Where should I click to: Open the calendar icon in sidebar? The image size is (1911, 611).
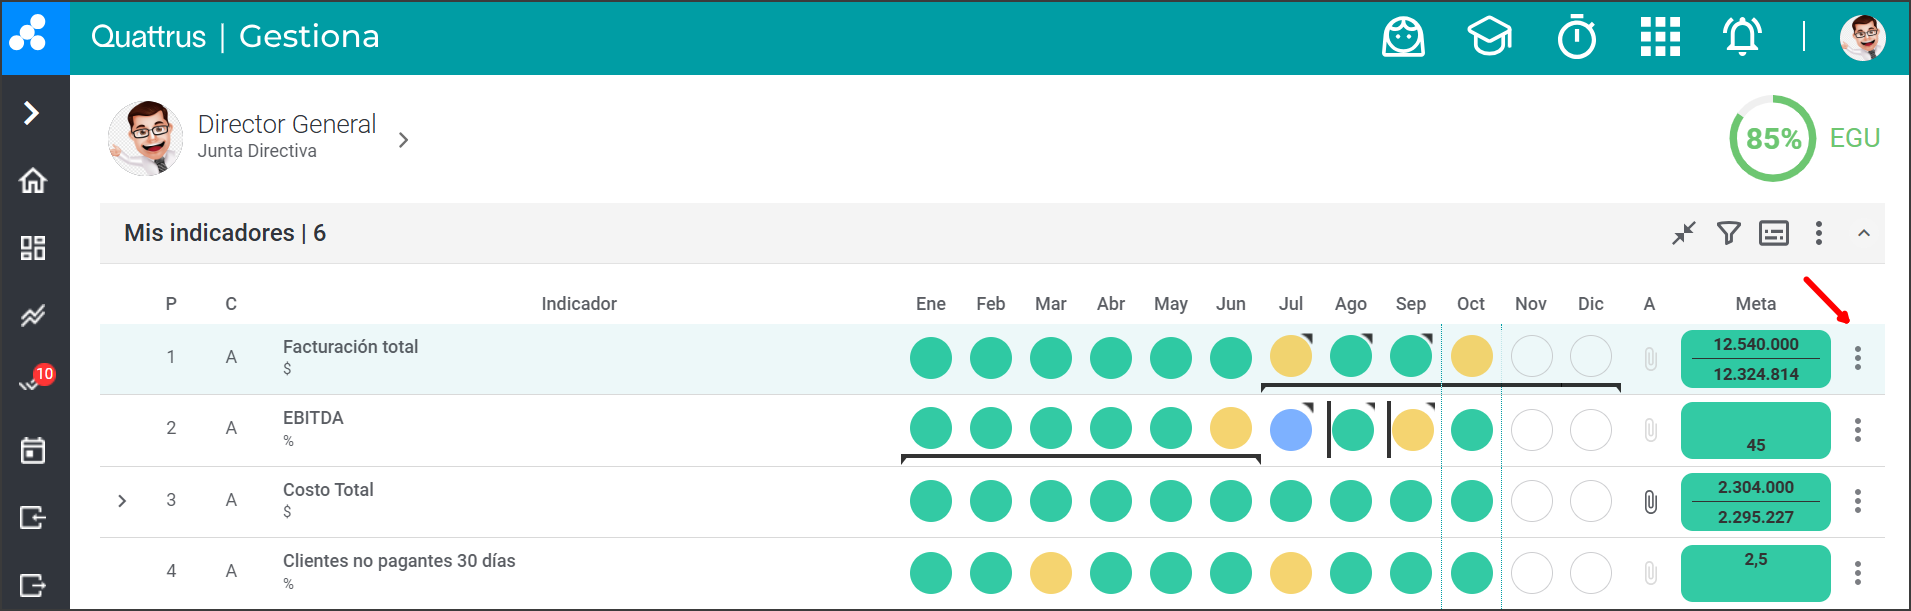(33, 450)
